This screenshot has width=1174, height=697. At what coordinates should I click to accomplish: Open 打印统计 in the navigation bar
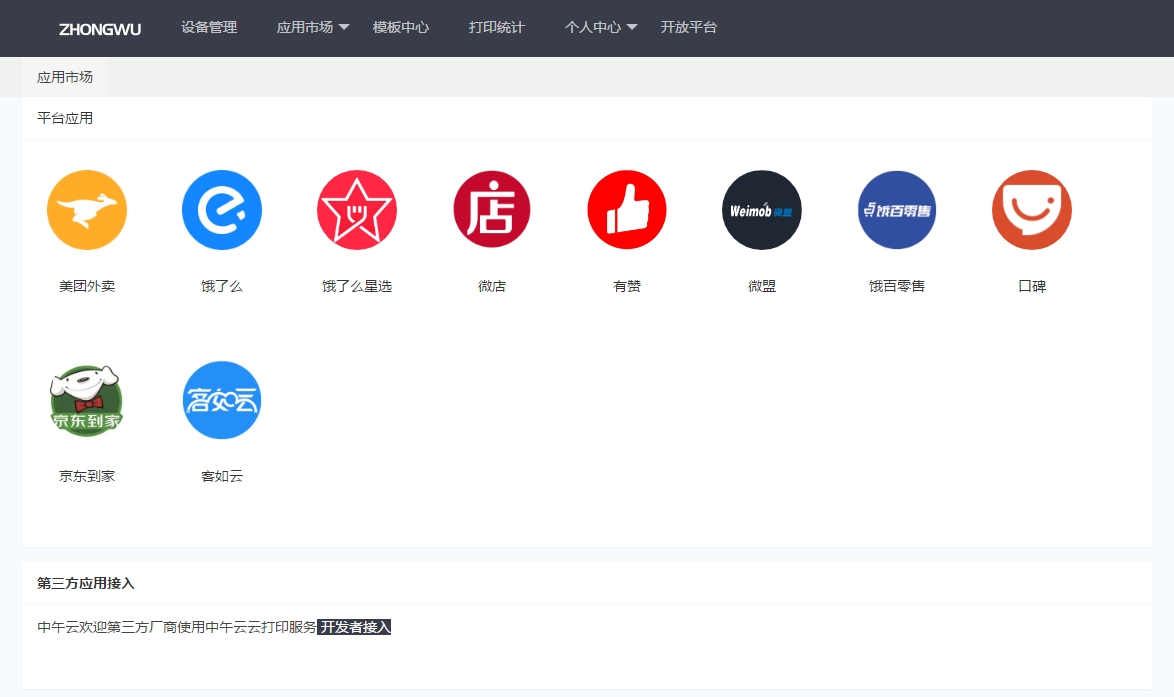[496, 28]
